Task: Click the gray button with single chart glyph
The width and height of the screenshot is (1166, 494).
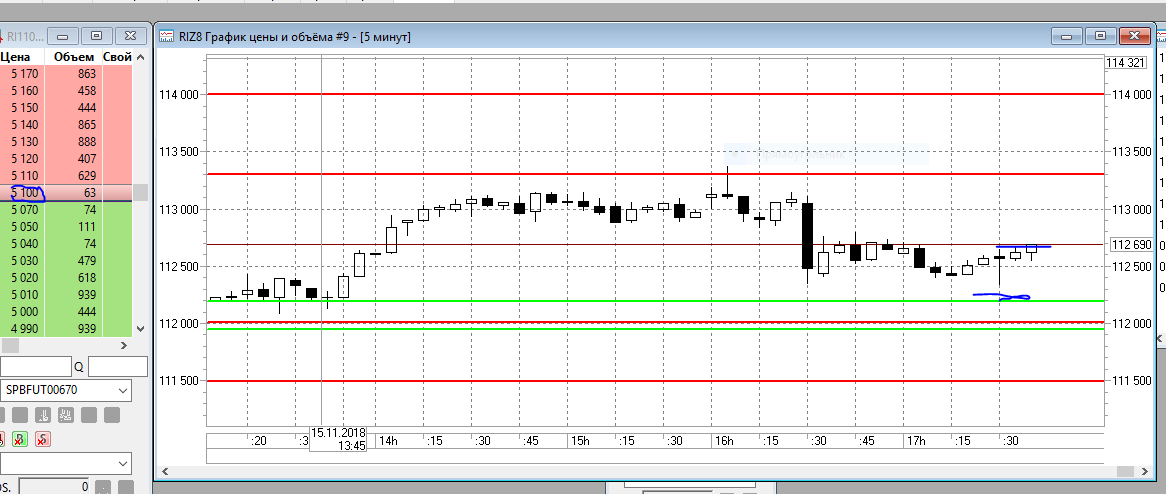Action: click(43, 414)
